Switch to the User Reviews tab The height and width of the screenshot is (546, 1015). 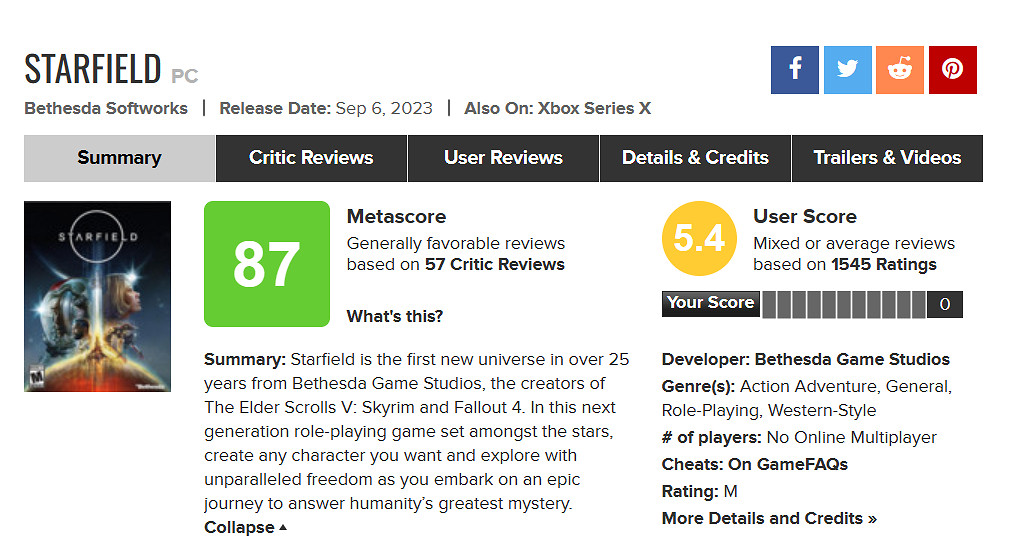pyautogui.click(x=503, y=158)
